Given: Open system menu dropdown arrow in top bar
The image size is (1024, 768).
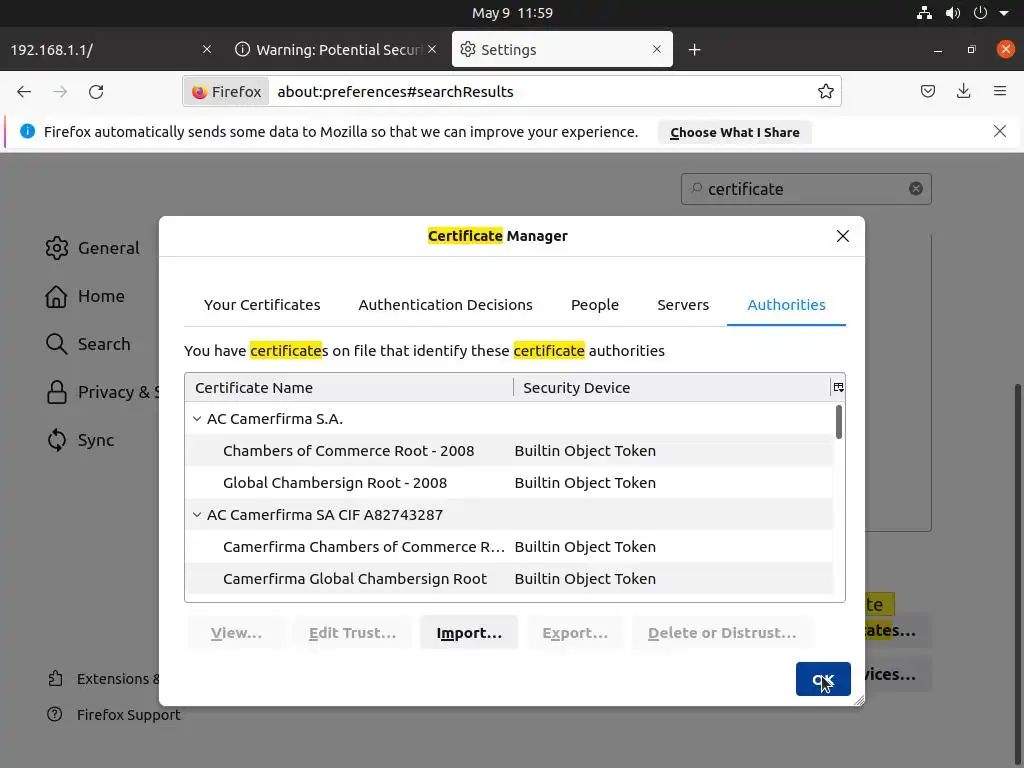Looking at the screenshot, I should click(1004, 12).
